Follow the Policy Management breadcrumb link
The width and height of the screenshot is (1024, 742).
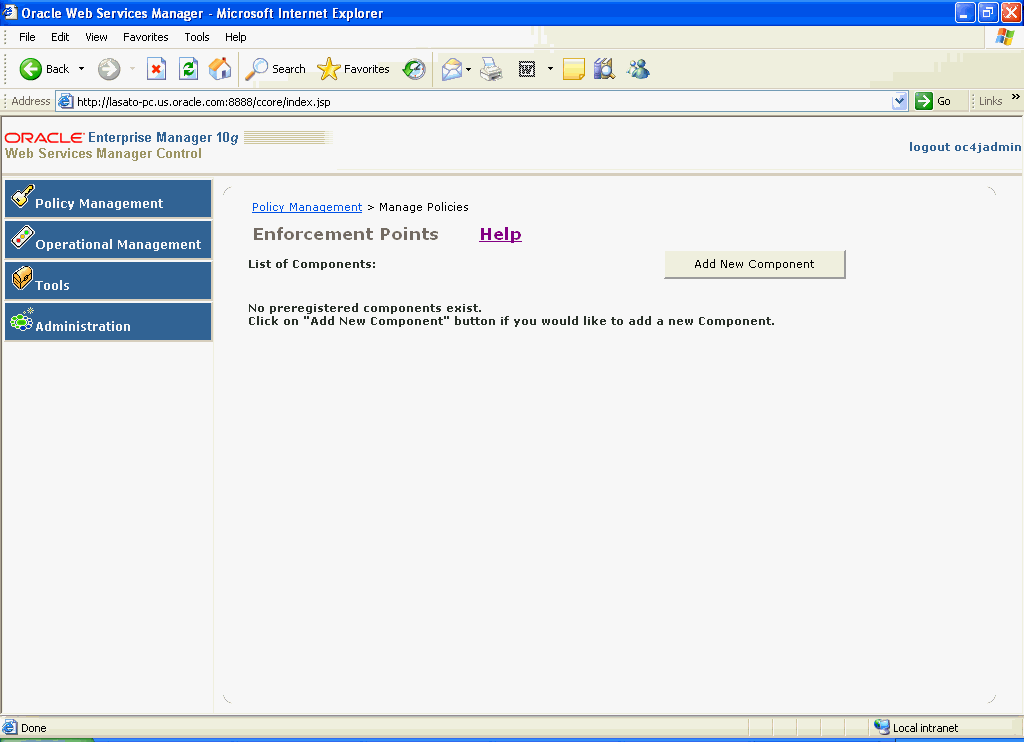[307, 207]
